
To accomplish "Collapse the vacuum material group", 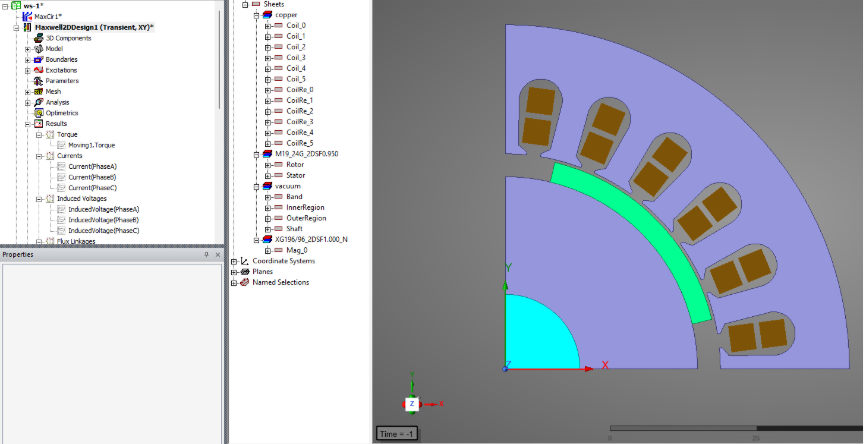I will click(x=255, y=186).
